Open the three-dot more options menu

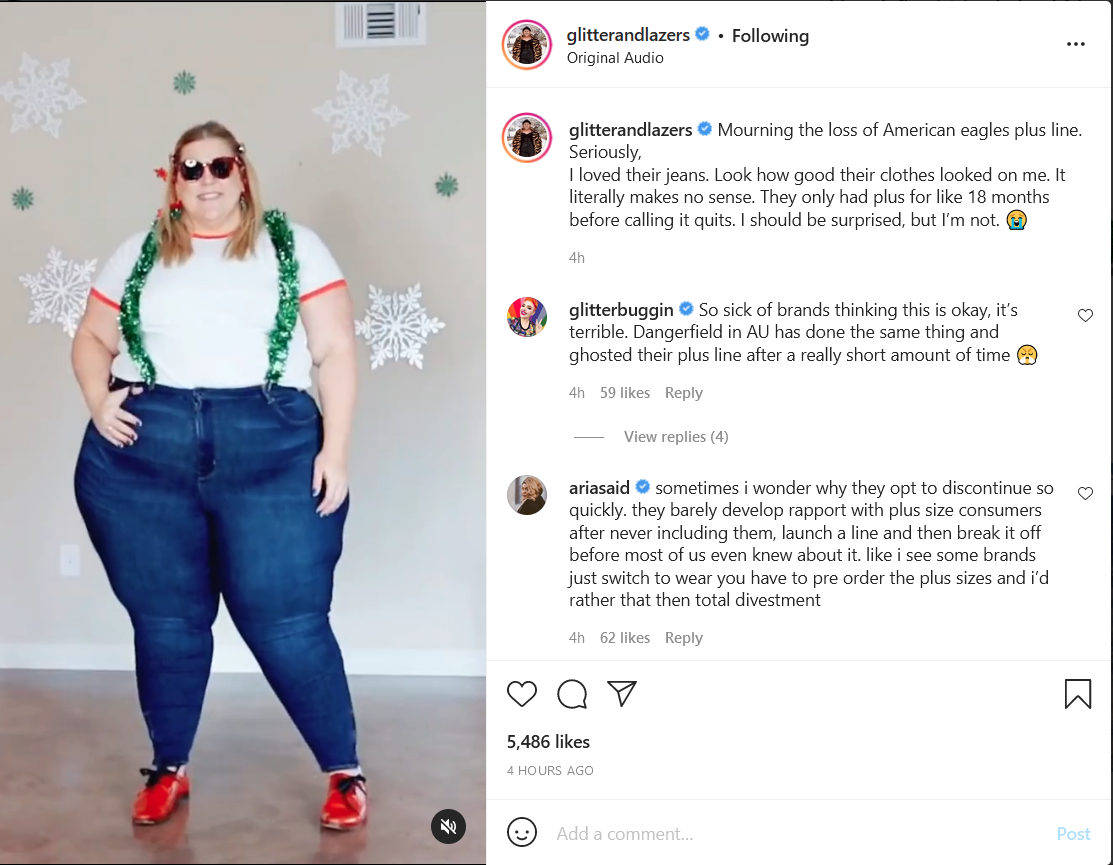click(x=1075, y=44)
